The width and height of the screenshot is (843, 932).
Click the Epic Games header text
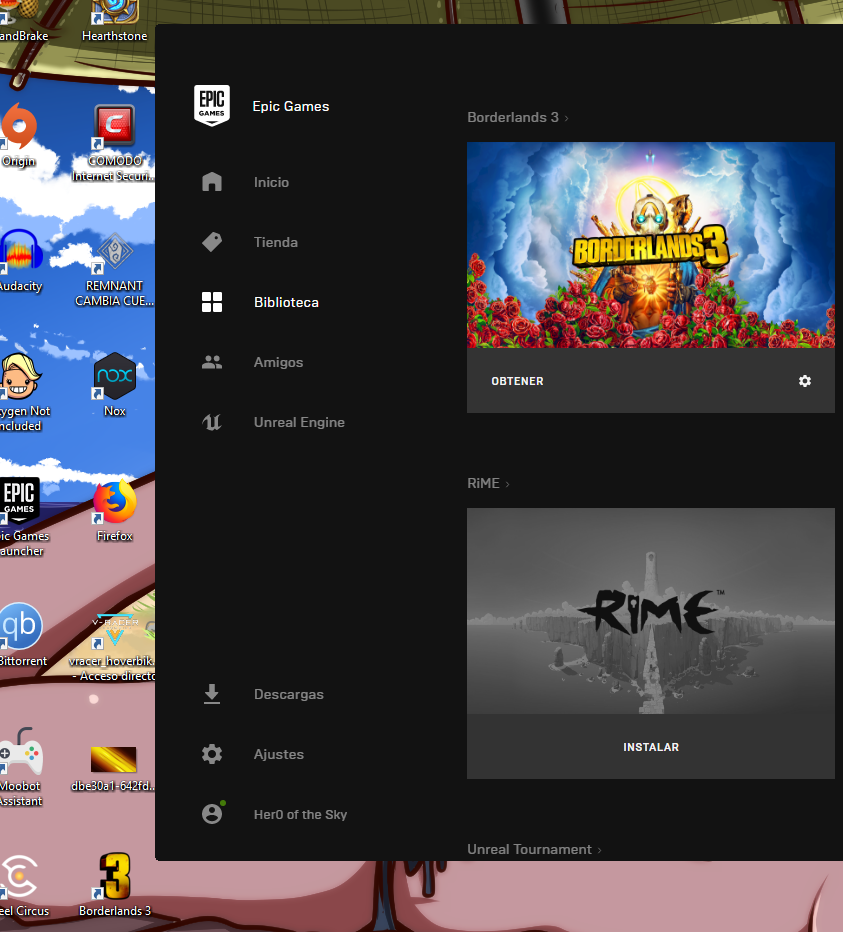(x=291, y=106)
